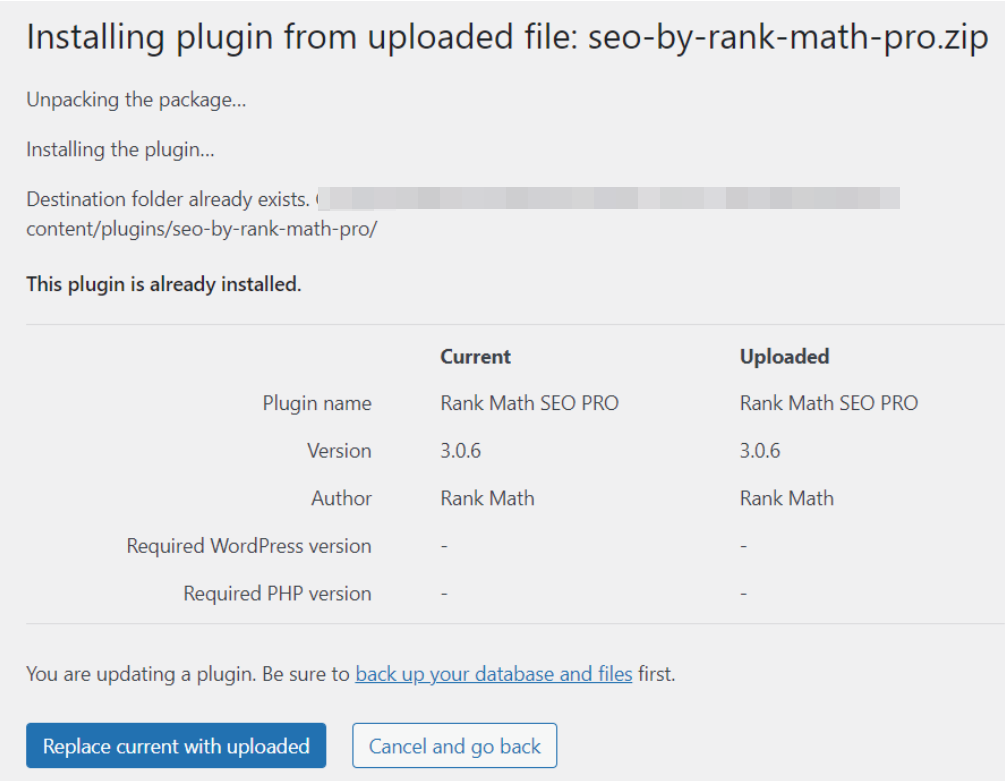Click the Required WordPress version row label
The image size is (1005, 781).
pos(248,546)
